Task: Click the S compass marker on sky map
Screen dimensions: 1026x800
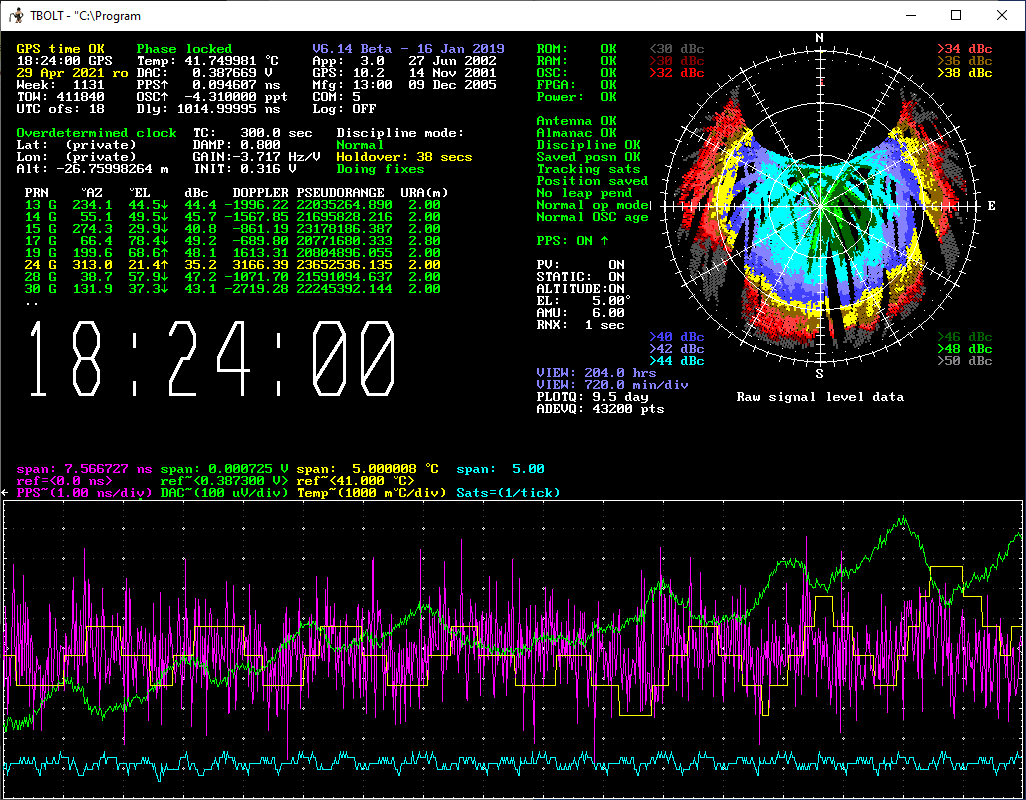Action: (x=820, y=374)
